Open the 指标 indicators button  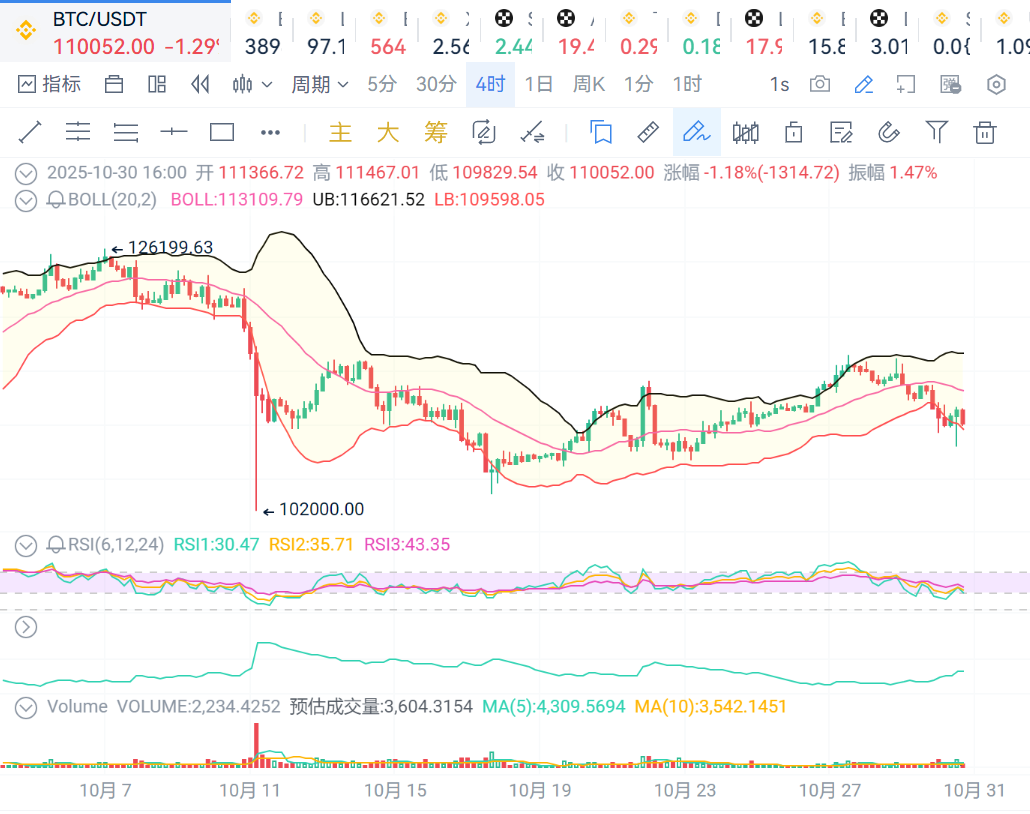coord(50,84)
